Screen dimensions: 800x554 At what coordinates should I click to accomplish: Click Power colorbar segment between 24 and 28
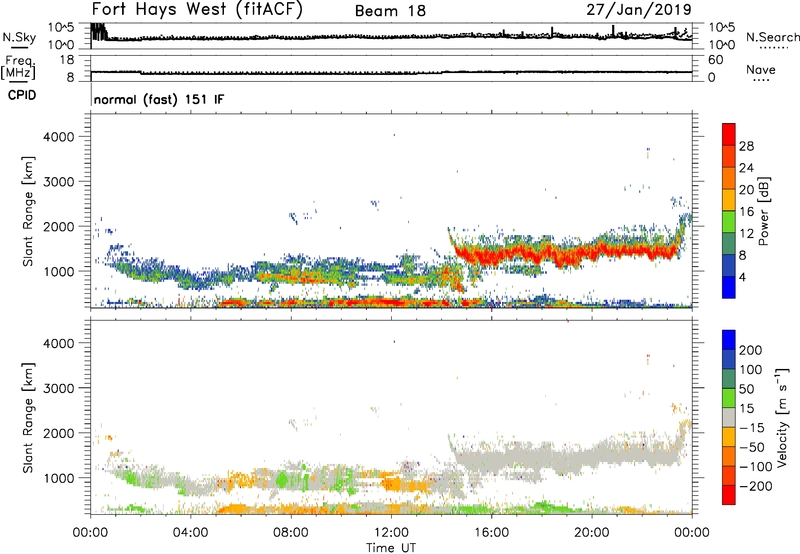click(729, 156)
